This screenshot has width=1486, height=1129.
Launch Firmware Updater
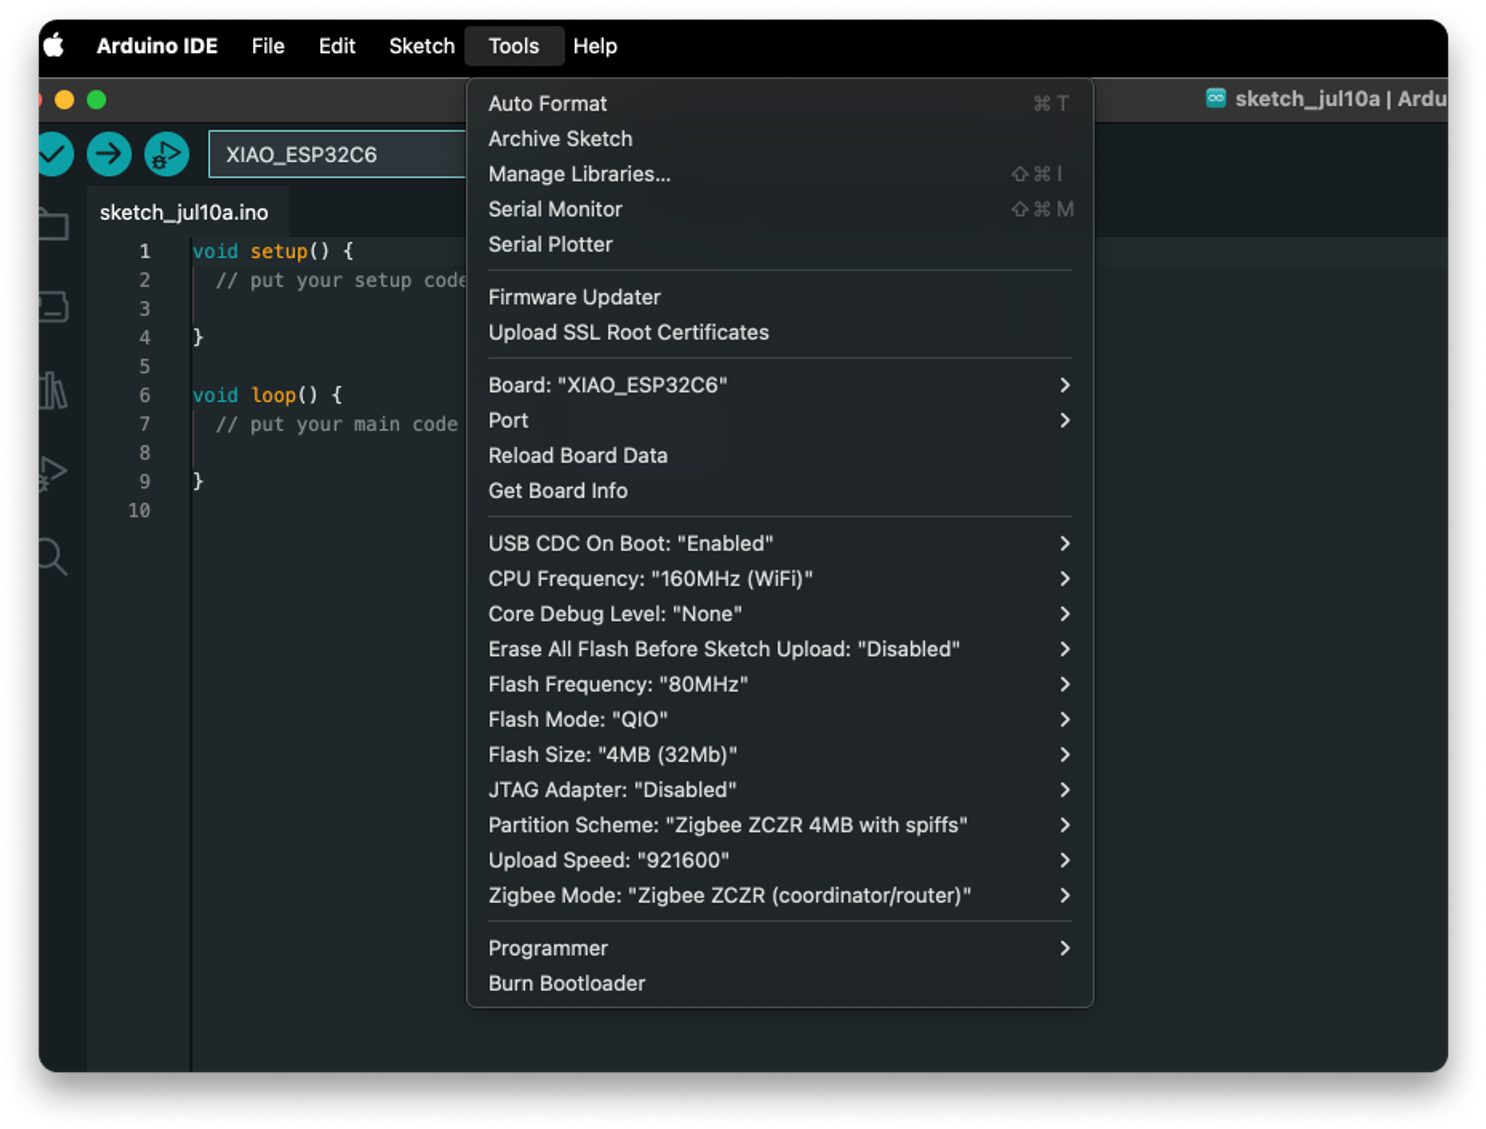pos(780,297)
